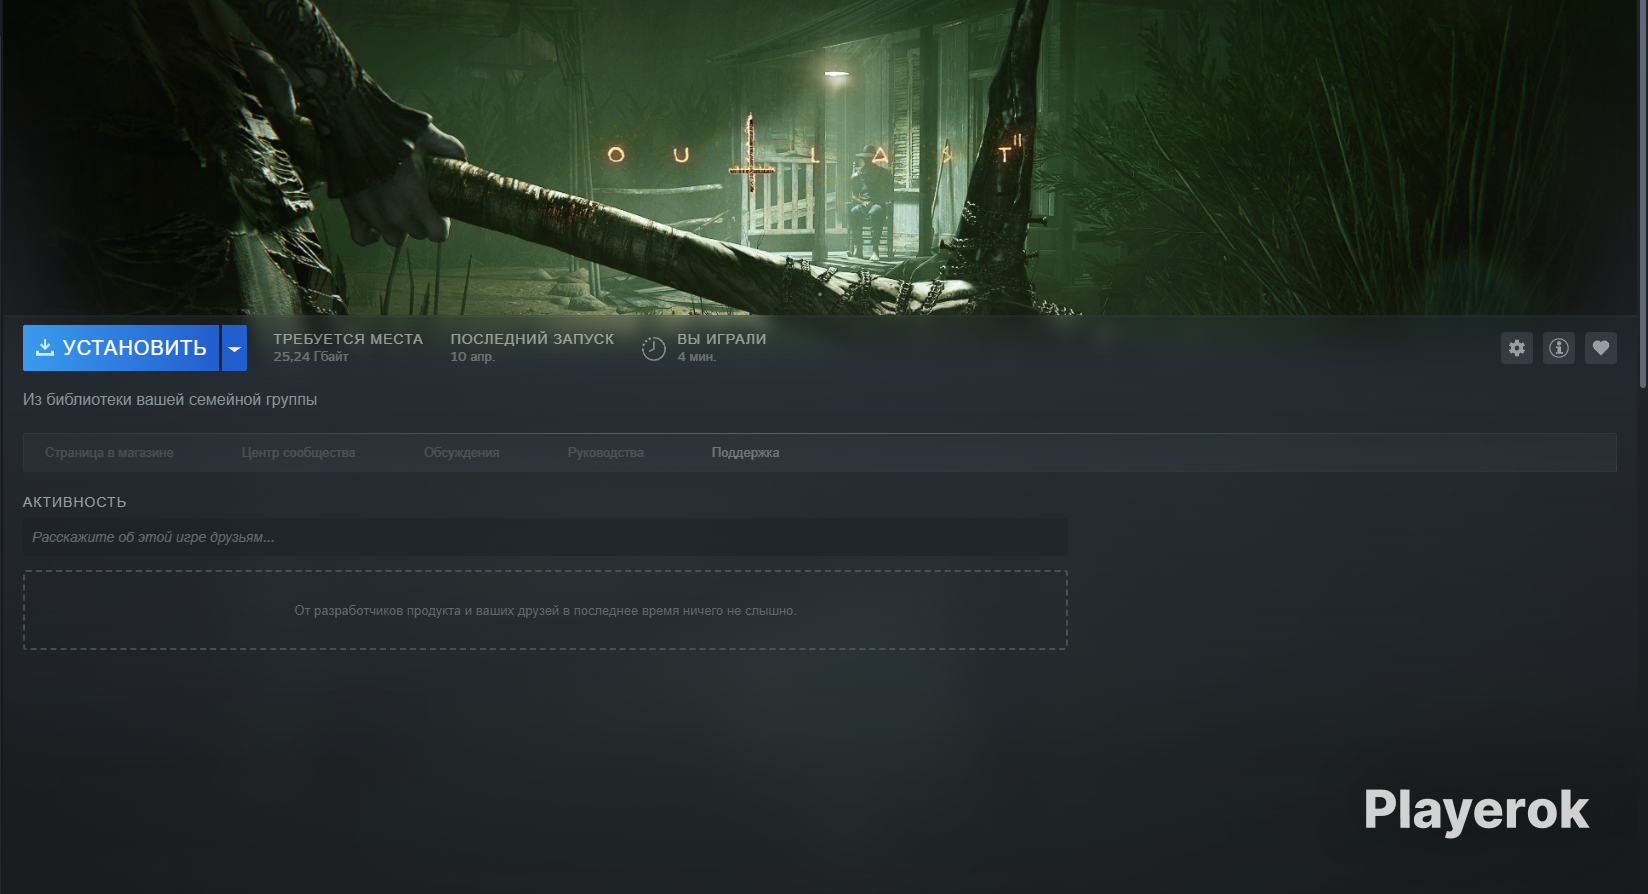Open game settings via gear icon
Image resolution: width=1648 pixels, height=894 pixels.
1517,348
